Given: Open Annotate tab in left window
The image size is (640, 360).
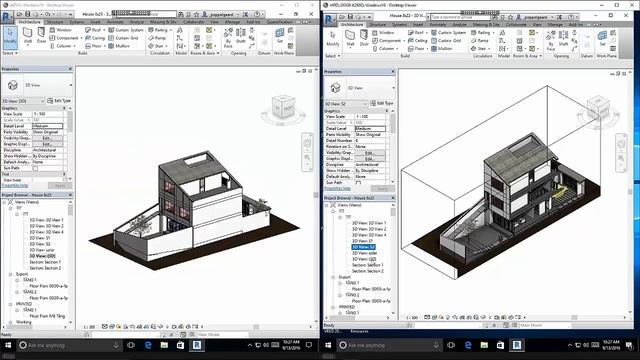Looking at the screenshot, I should pyautogui.click(x=115, y=22).
